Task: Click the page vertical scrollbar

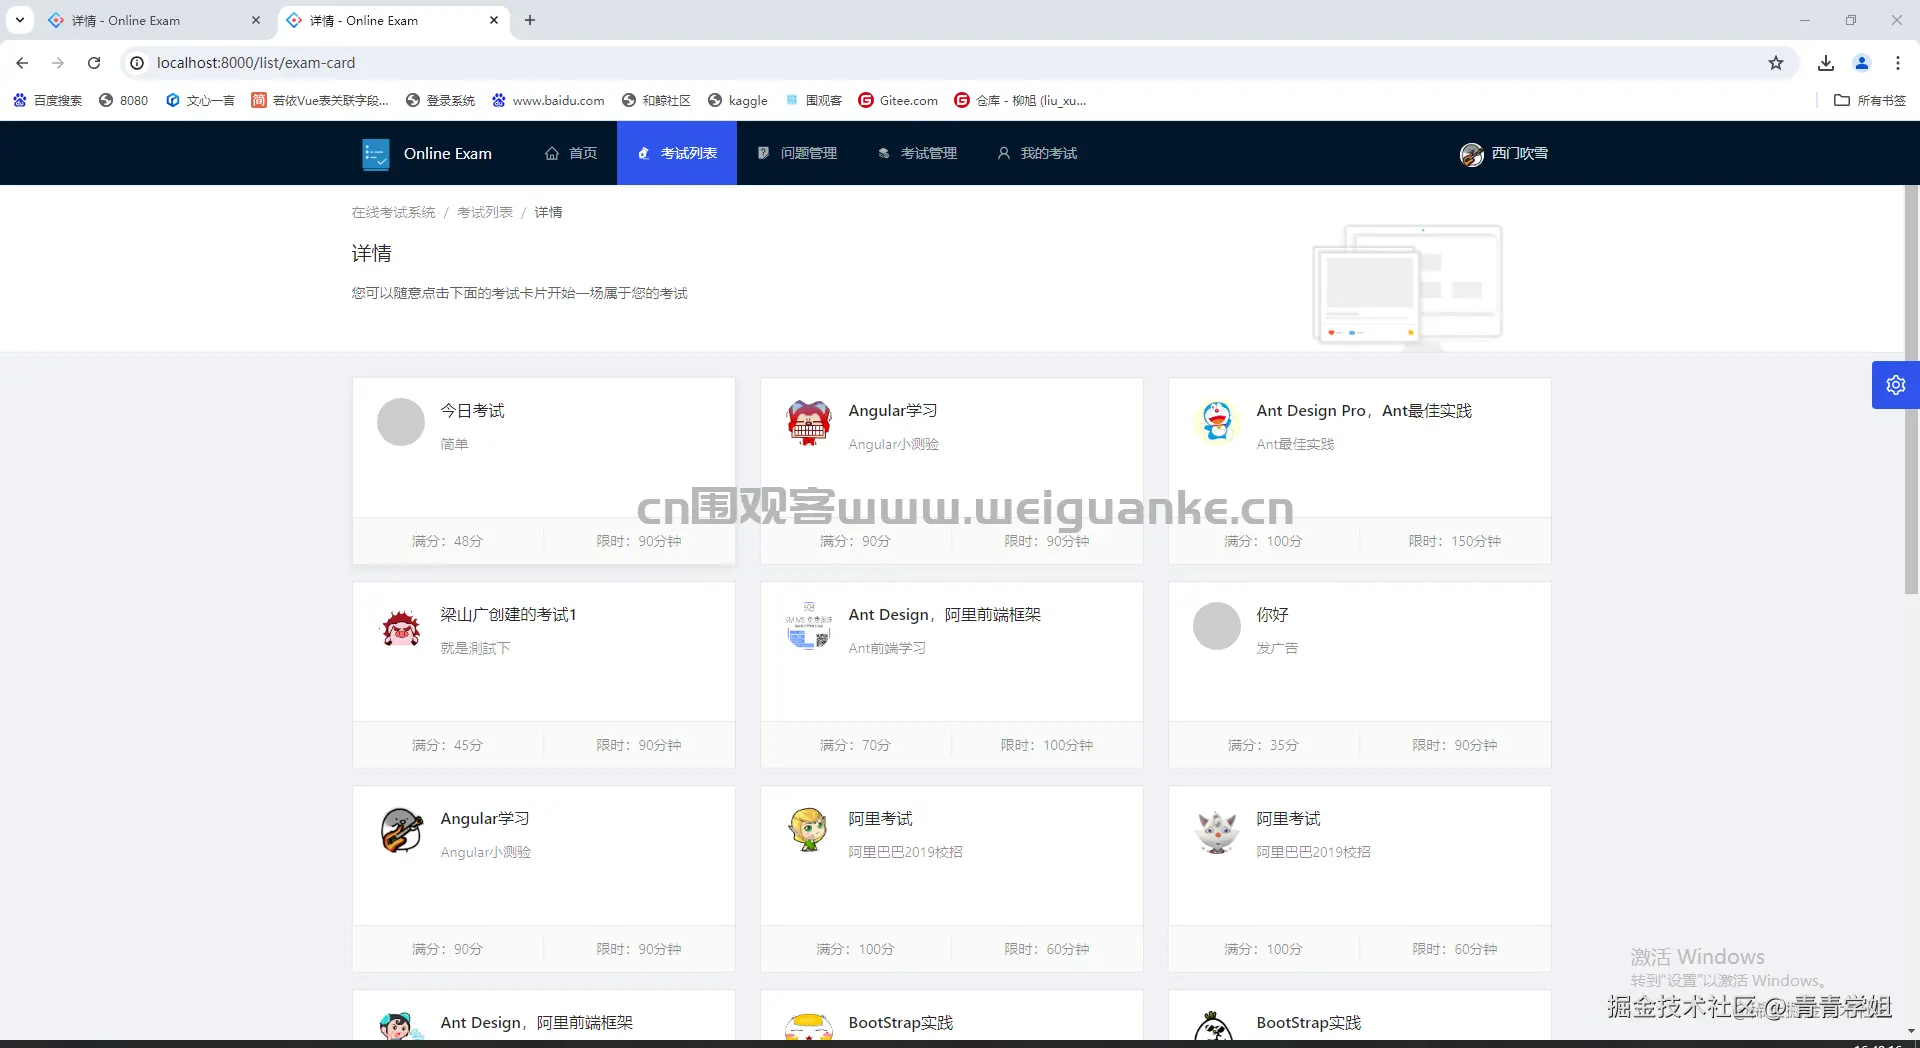Action: 1912,390
